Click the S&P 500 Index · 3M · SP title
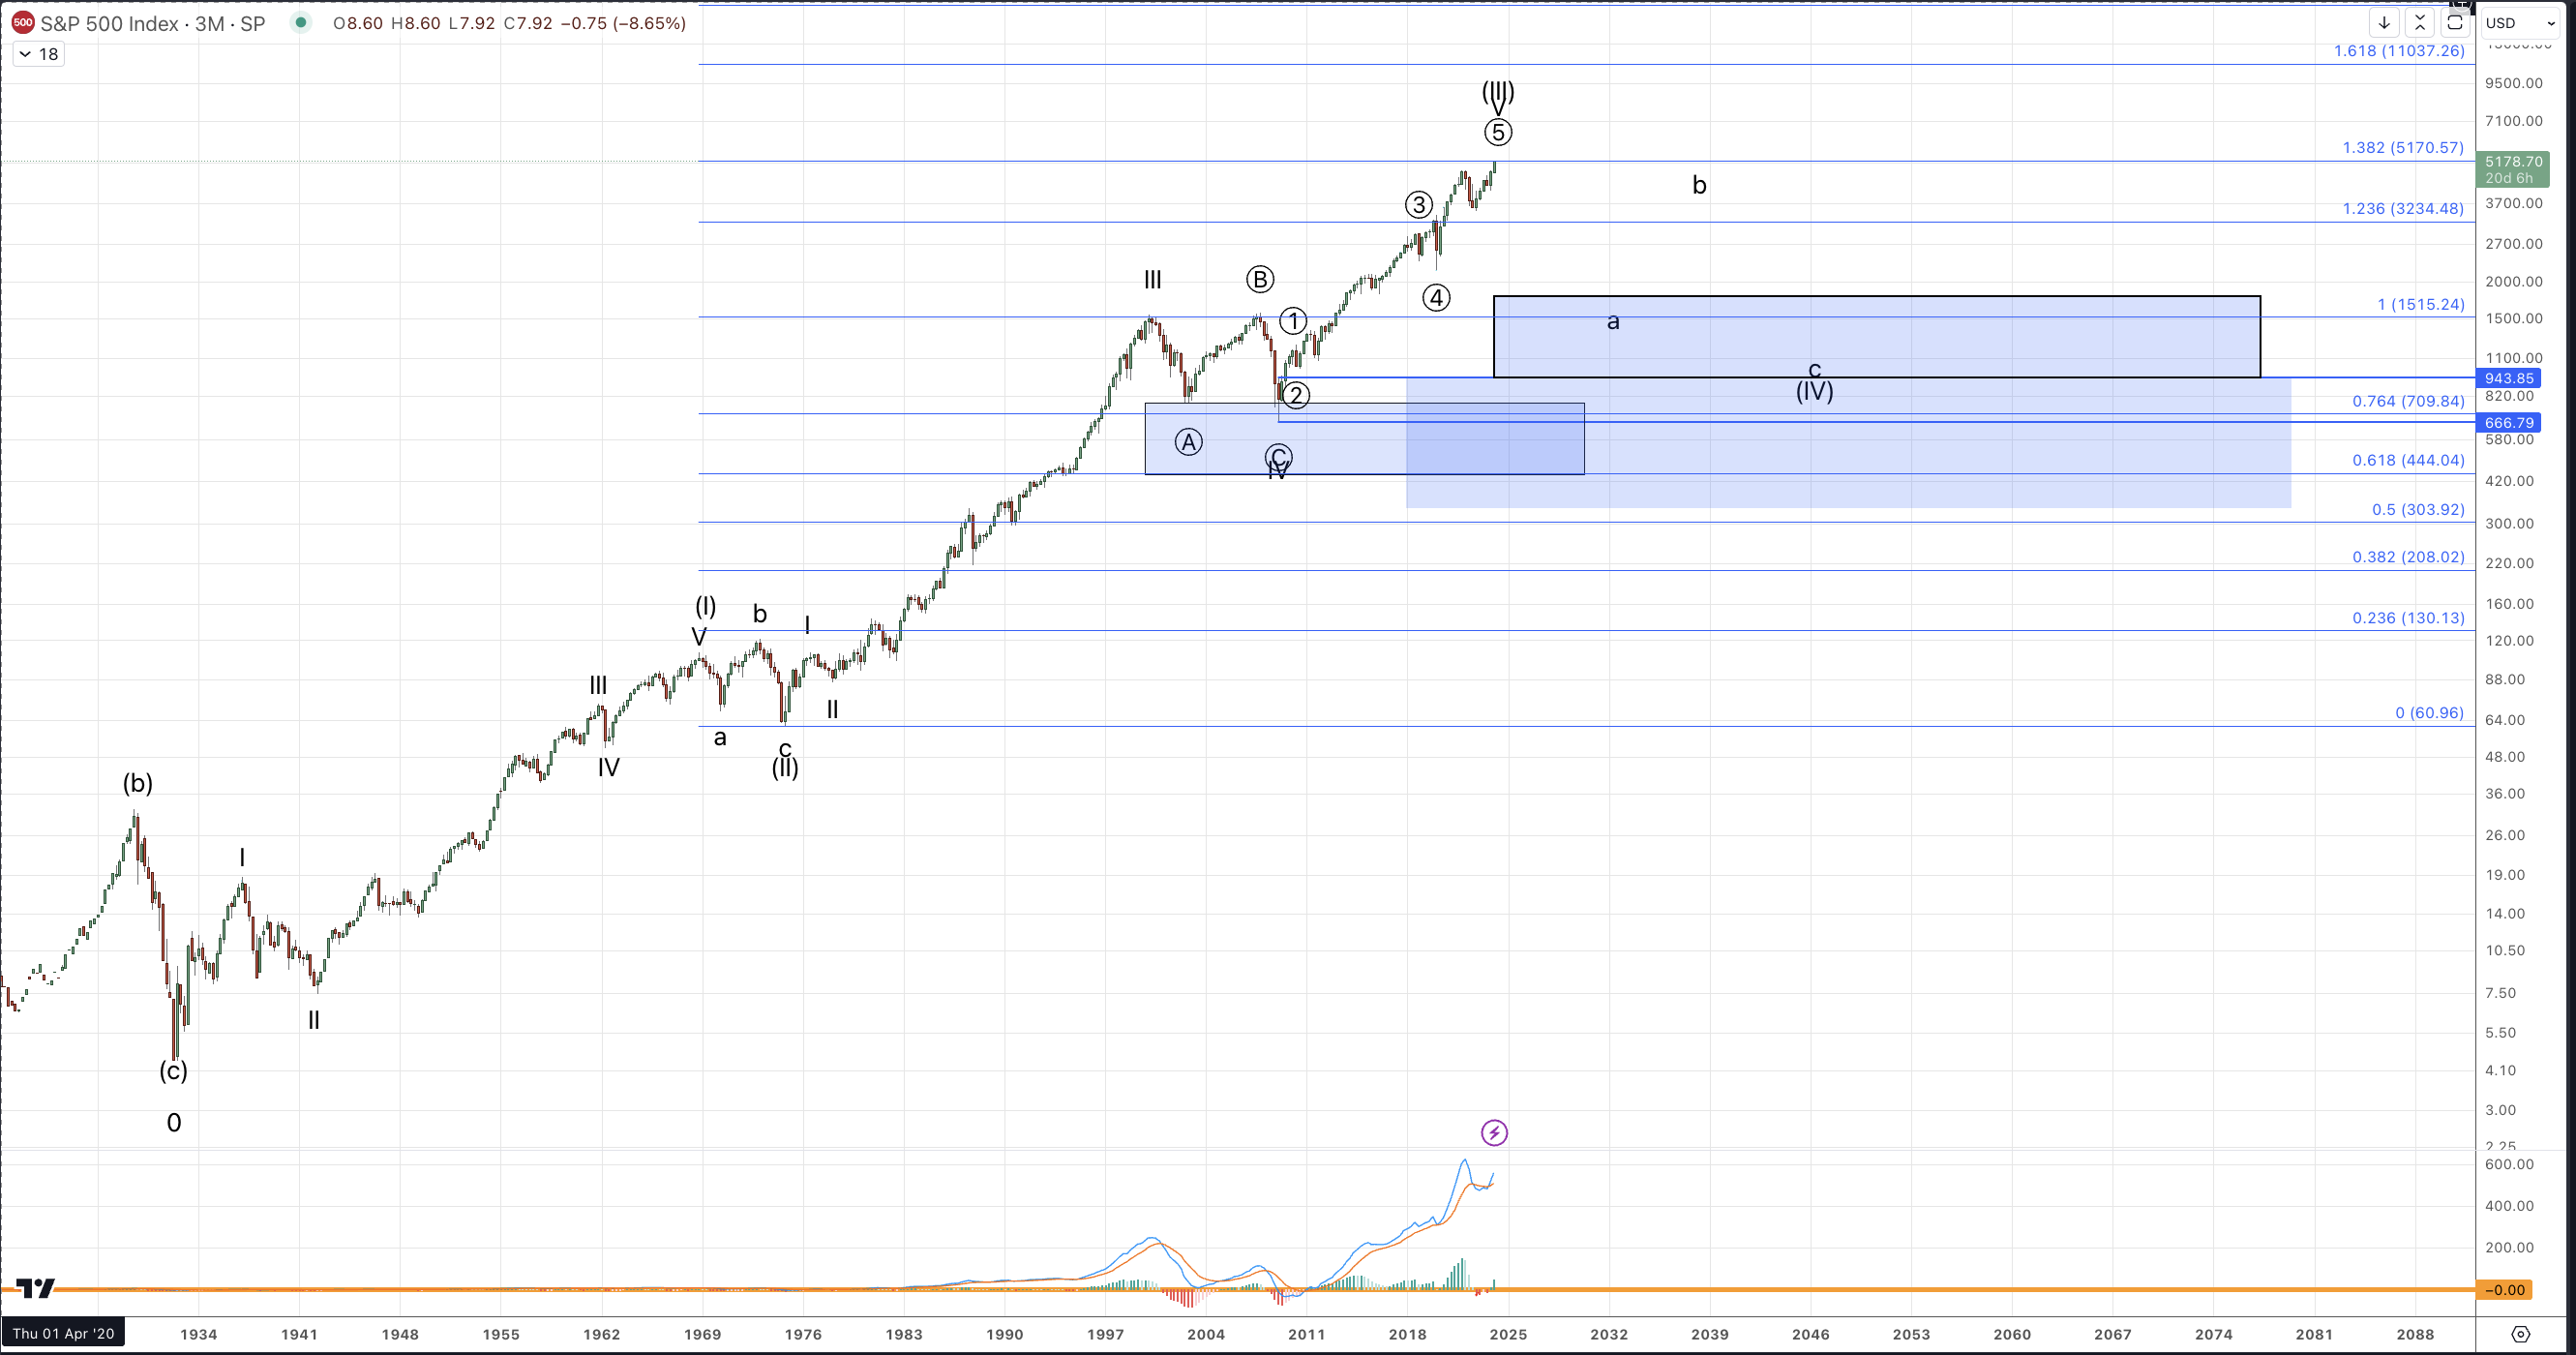Viewport: 2576px width, 1355px height. tap(152, 23)
